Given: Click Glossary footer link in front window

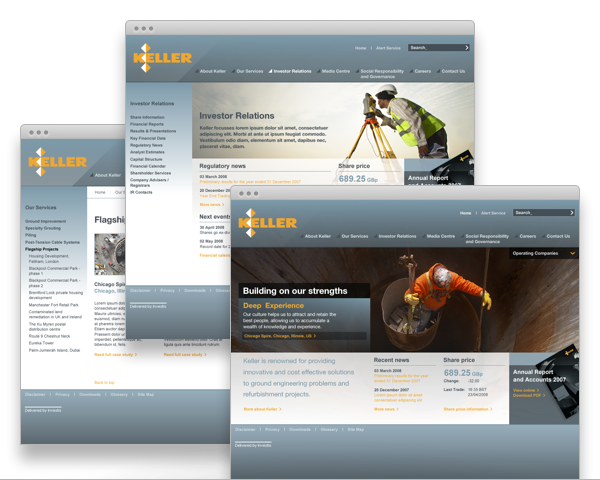Looking at the screenshot, I should pos(329,429).
